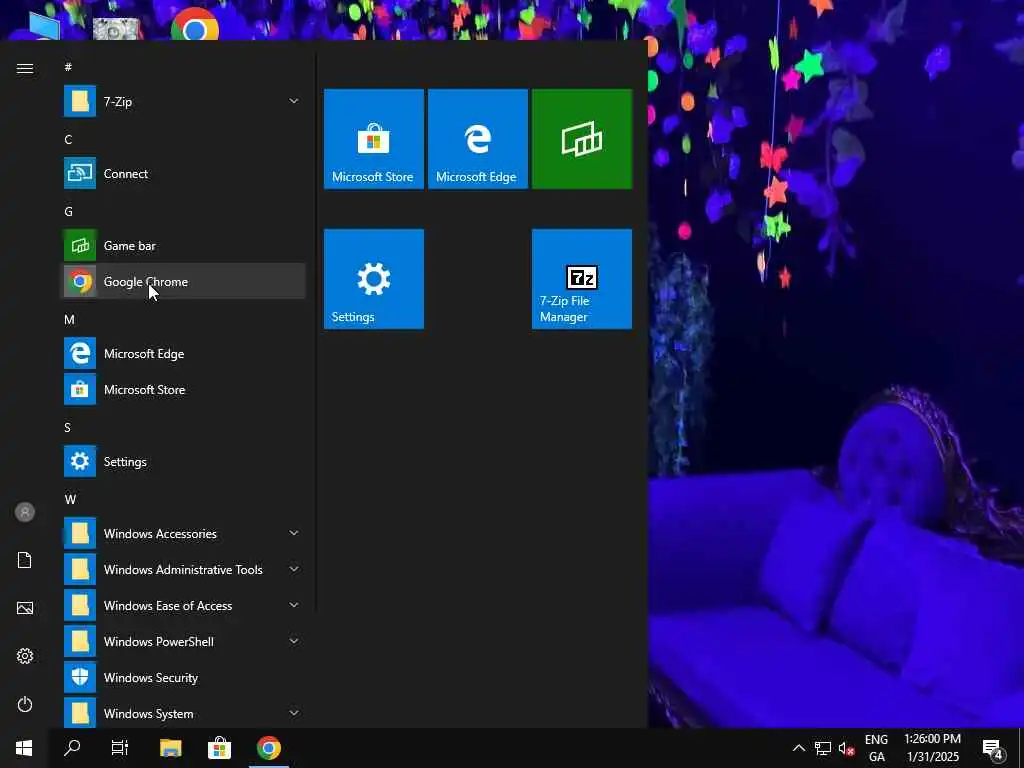Image resolution: width=1024 pixels, height=768 pixels.
Task: Expand the Windows Accessories chevron
Action: tap(294, 534)
